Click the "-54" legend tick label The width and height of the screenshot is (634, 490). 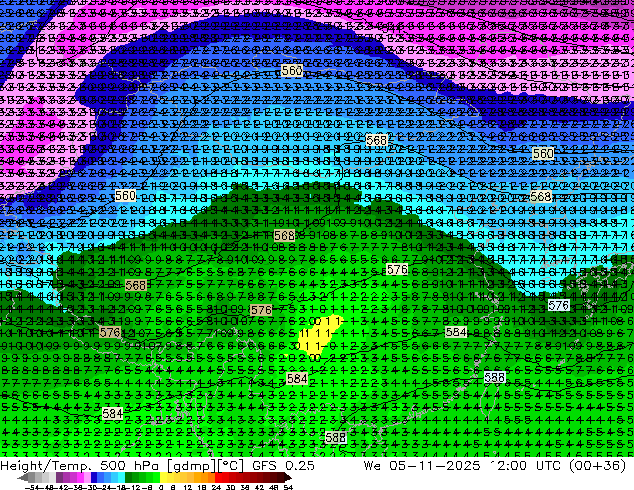[32, 487]
